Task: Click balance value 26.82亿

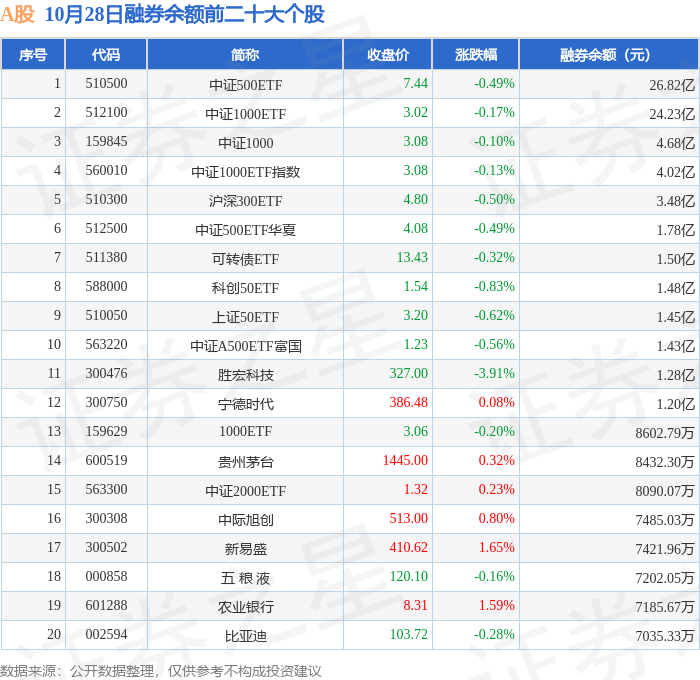Action: 672,85
